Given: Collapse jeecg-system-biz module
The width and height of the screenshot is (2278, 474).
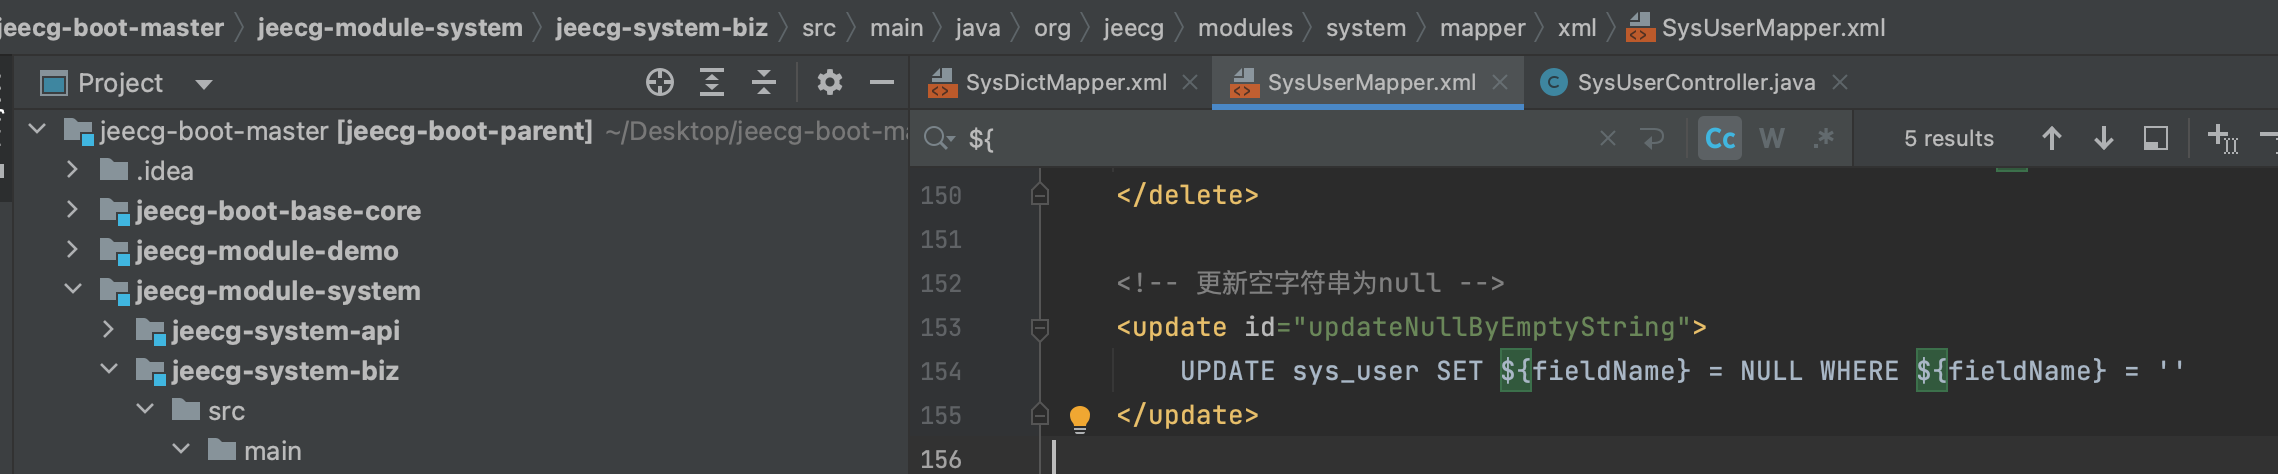Looking at the screenshot, I should (109, 369).
